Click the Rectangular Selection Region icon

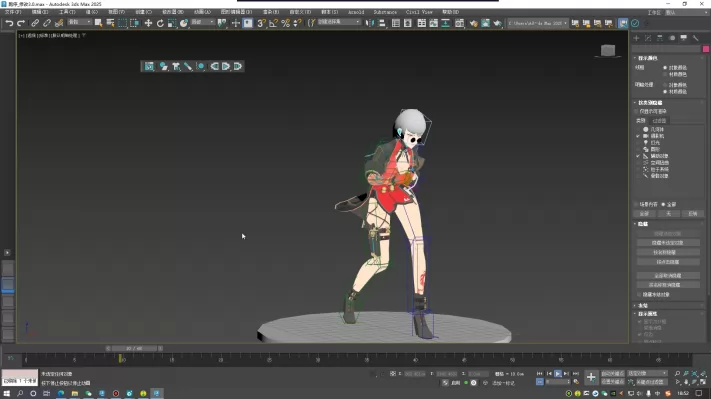coord(122,23)
